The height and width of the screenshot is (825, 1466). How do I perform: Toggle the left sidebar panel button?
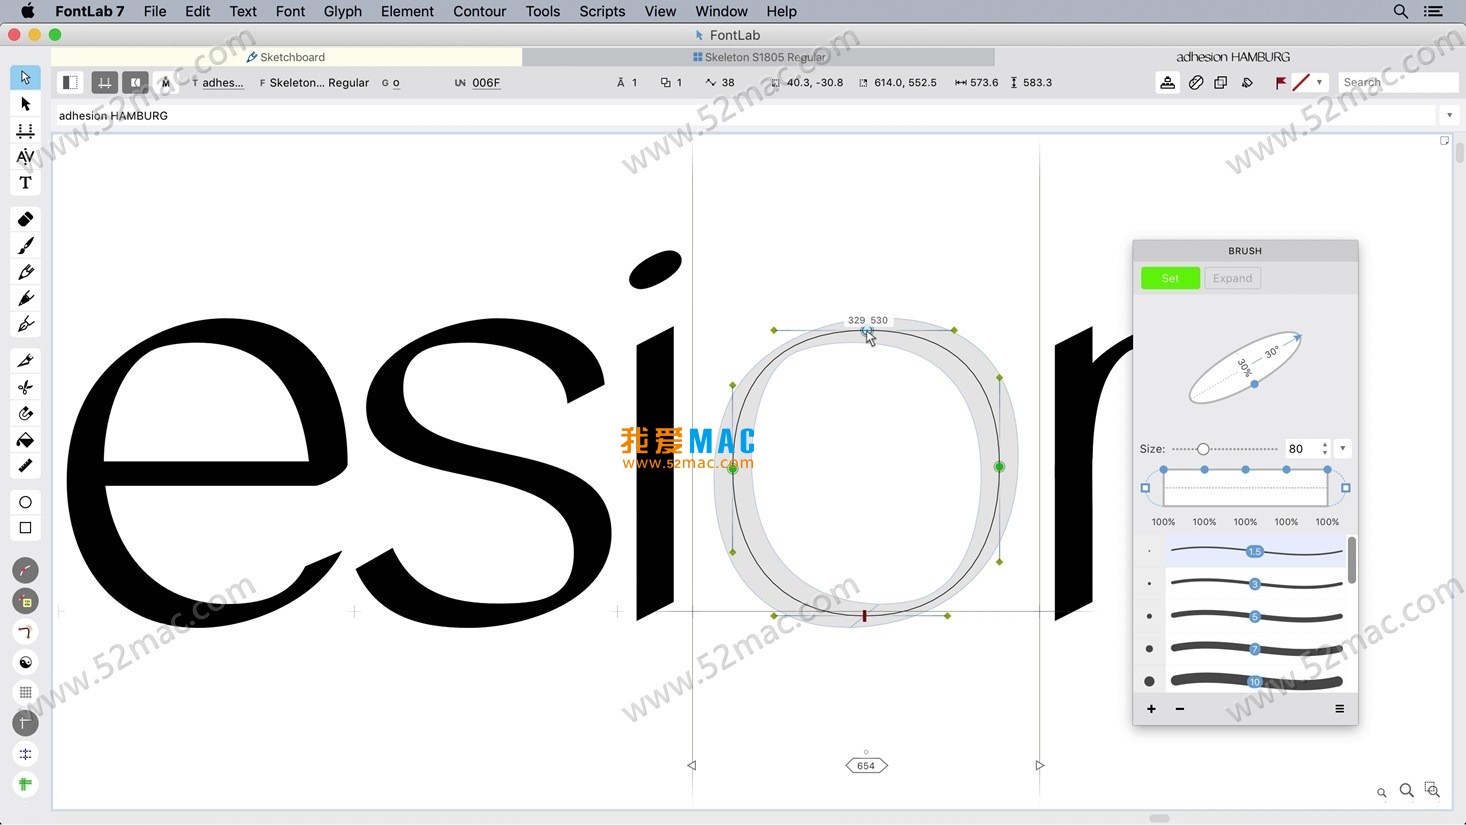(x=70, y=83)
